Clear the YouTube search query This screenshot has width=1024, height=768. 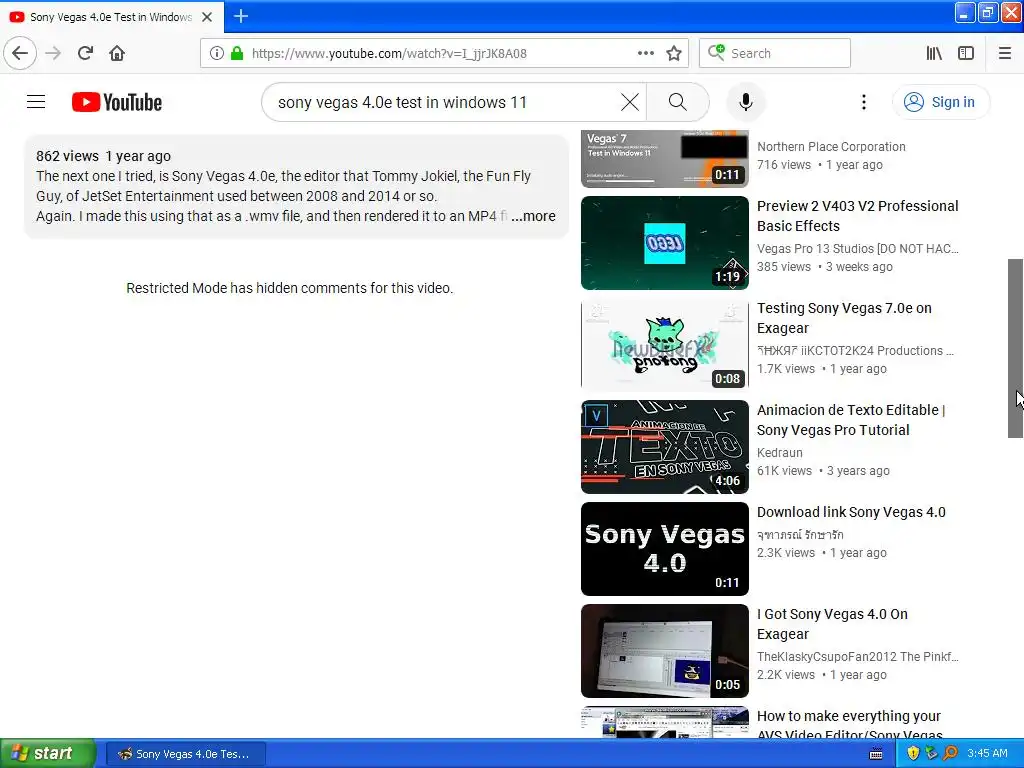(x=630, y=102)
